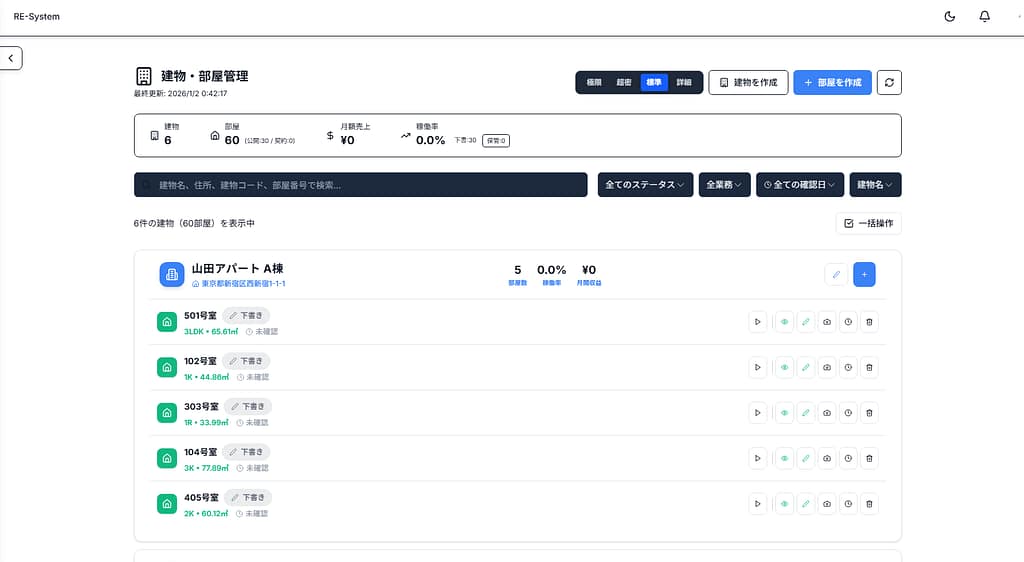Click the camera icon for room 102号室
The height and width of the screenshot is (562, 1024).
[826, 367]
